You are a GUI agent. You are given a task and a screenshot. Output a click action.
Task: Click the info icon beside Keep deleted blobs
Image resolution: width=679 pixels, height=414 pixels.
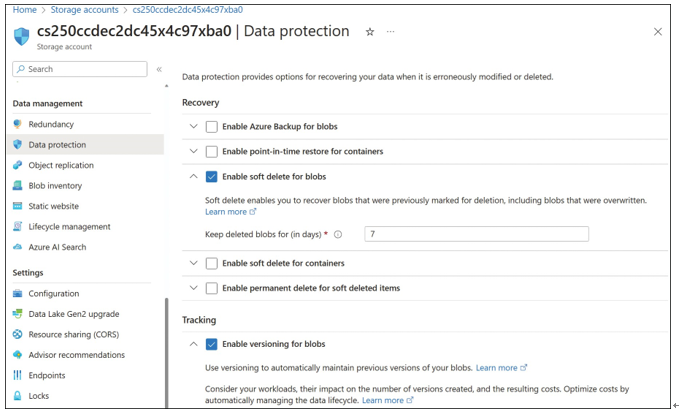tap(338, 234)
